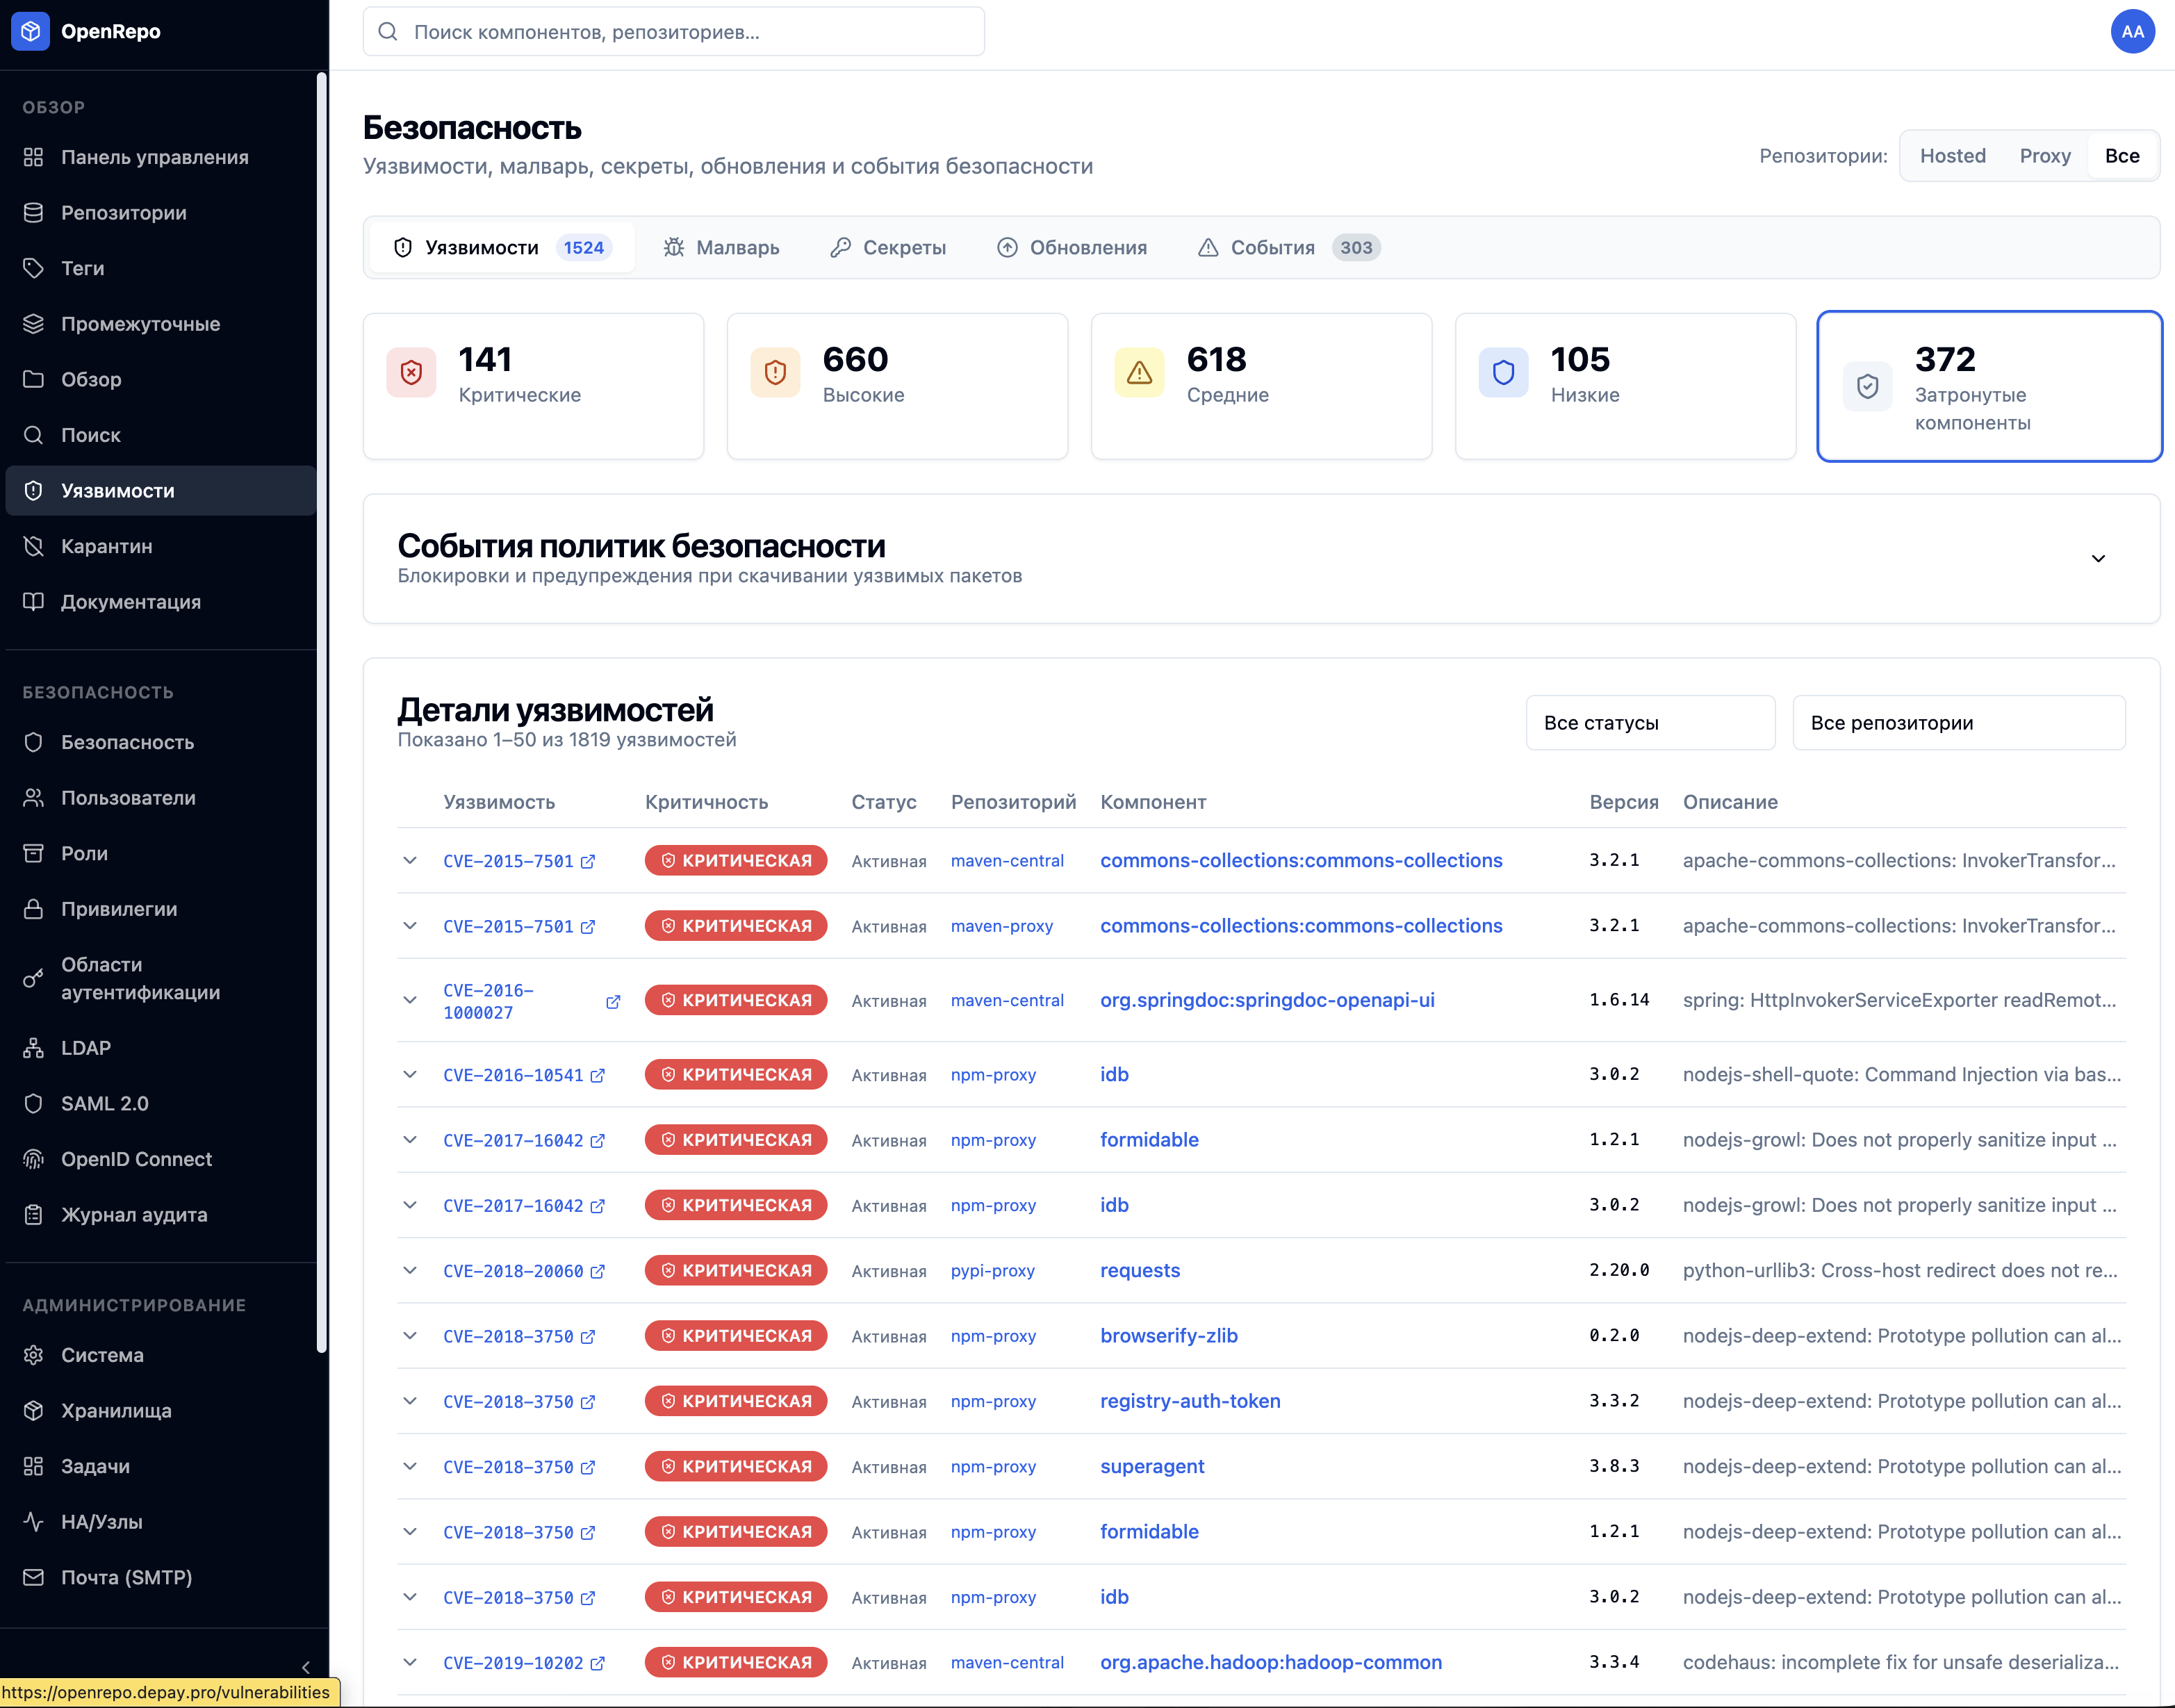Open Области аутентификации in the sidebar
The width and height of the screenshot is (2175, 1708).
(160, 978)
